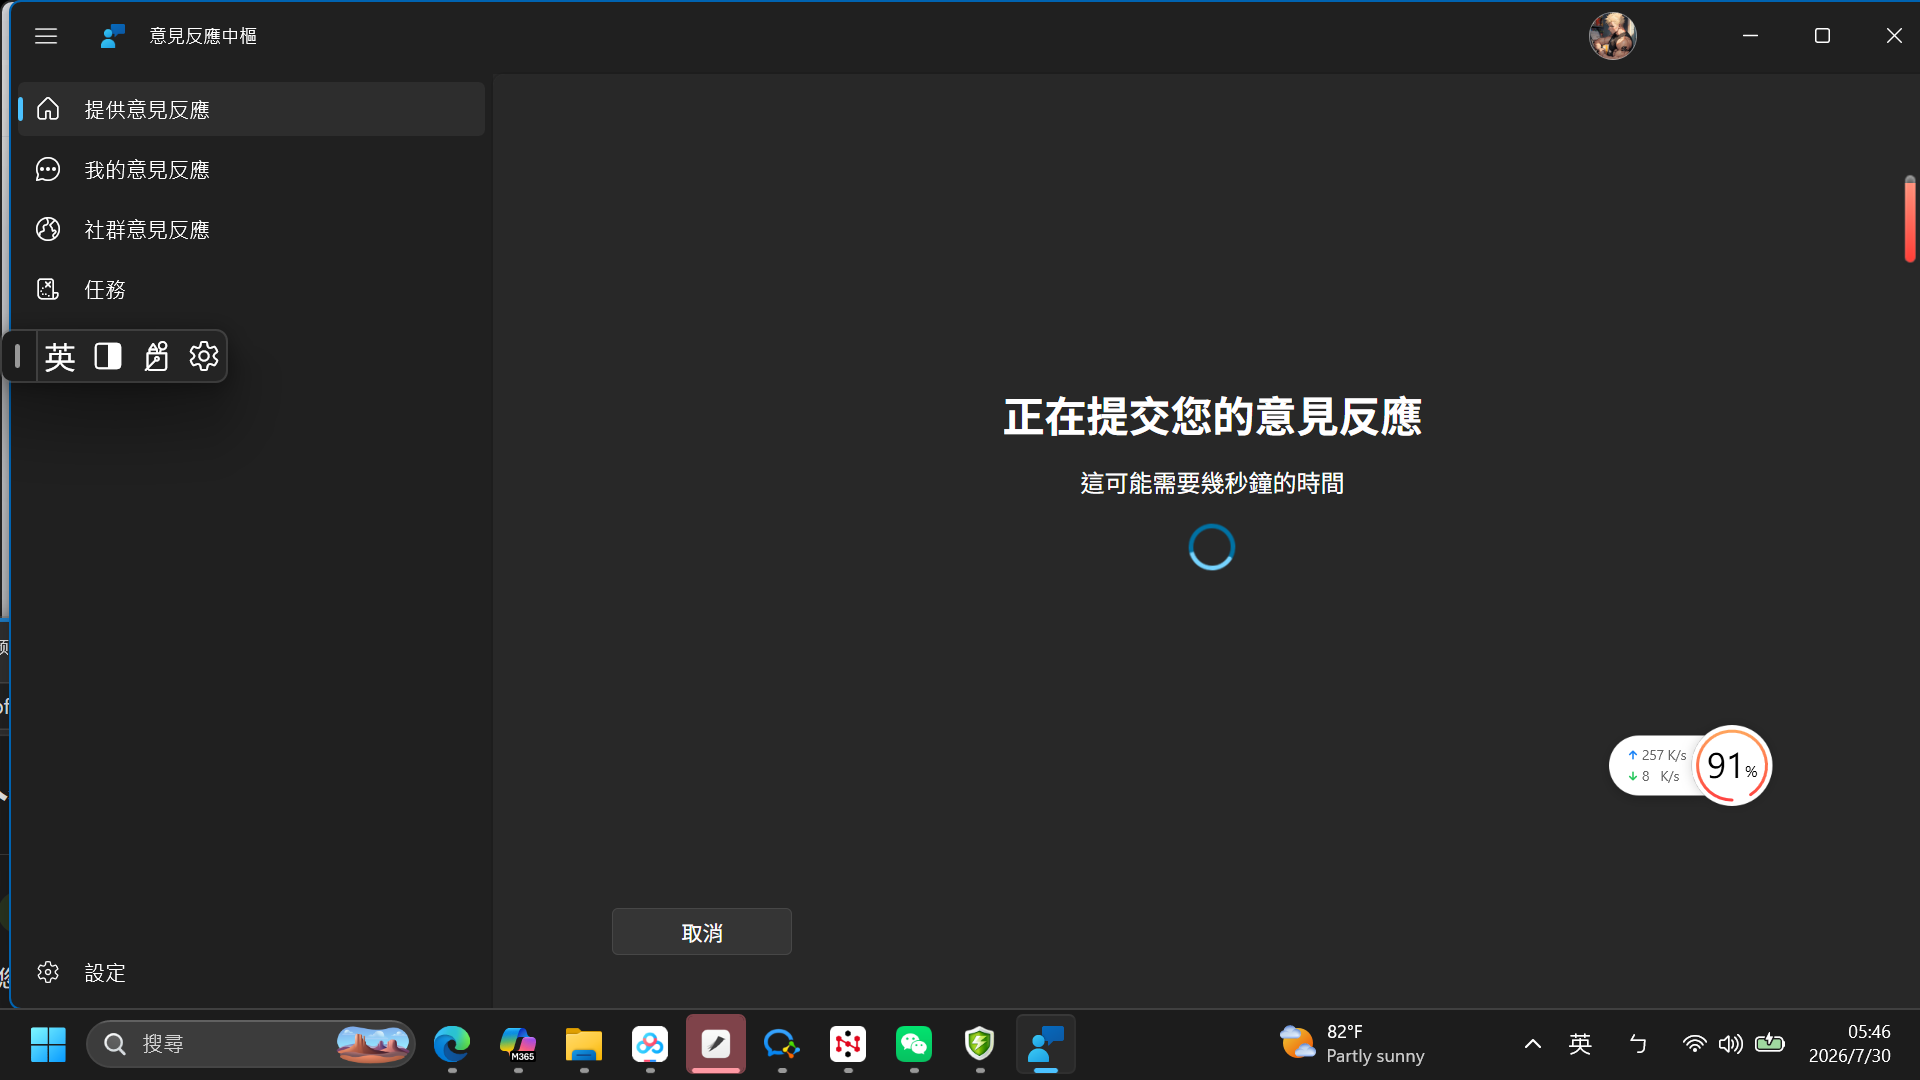The image size is (1920, 1080).
Task: Open the user account avatar
Action: tap(1612, 36)
